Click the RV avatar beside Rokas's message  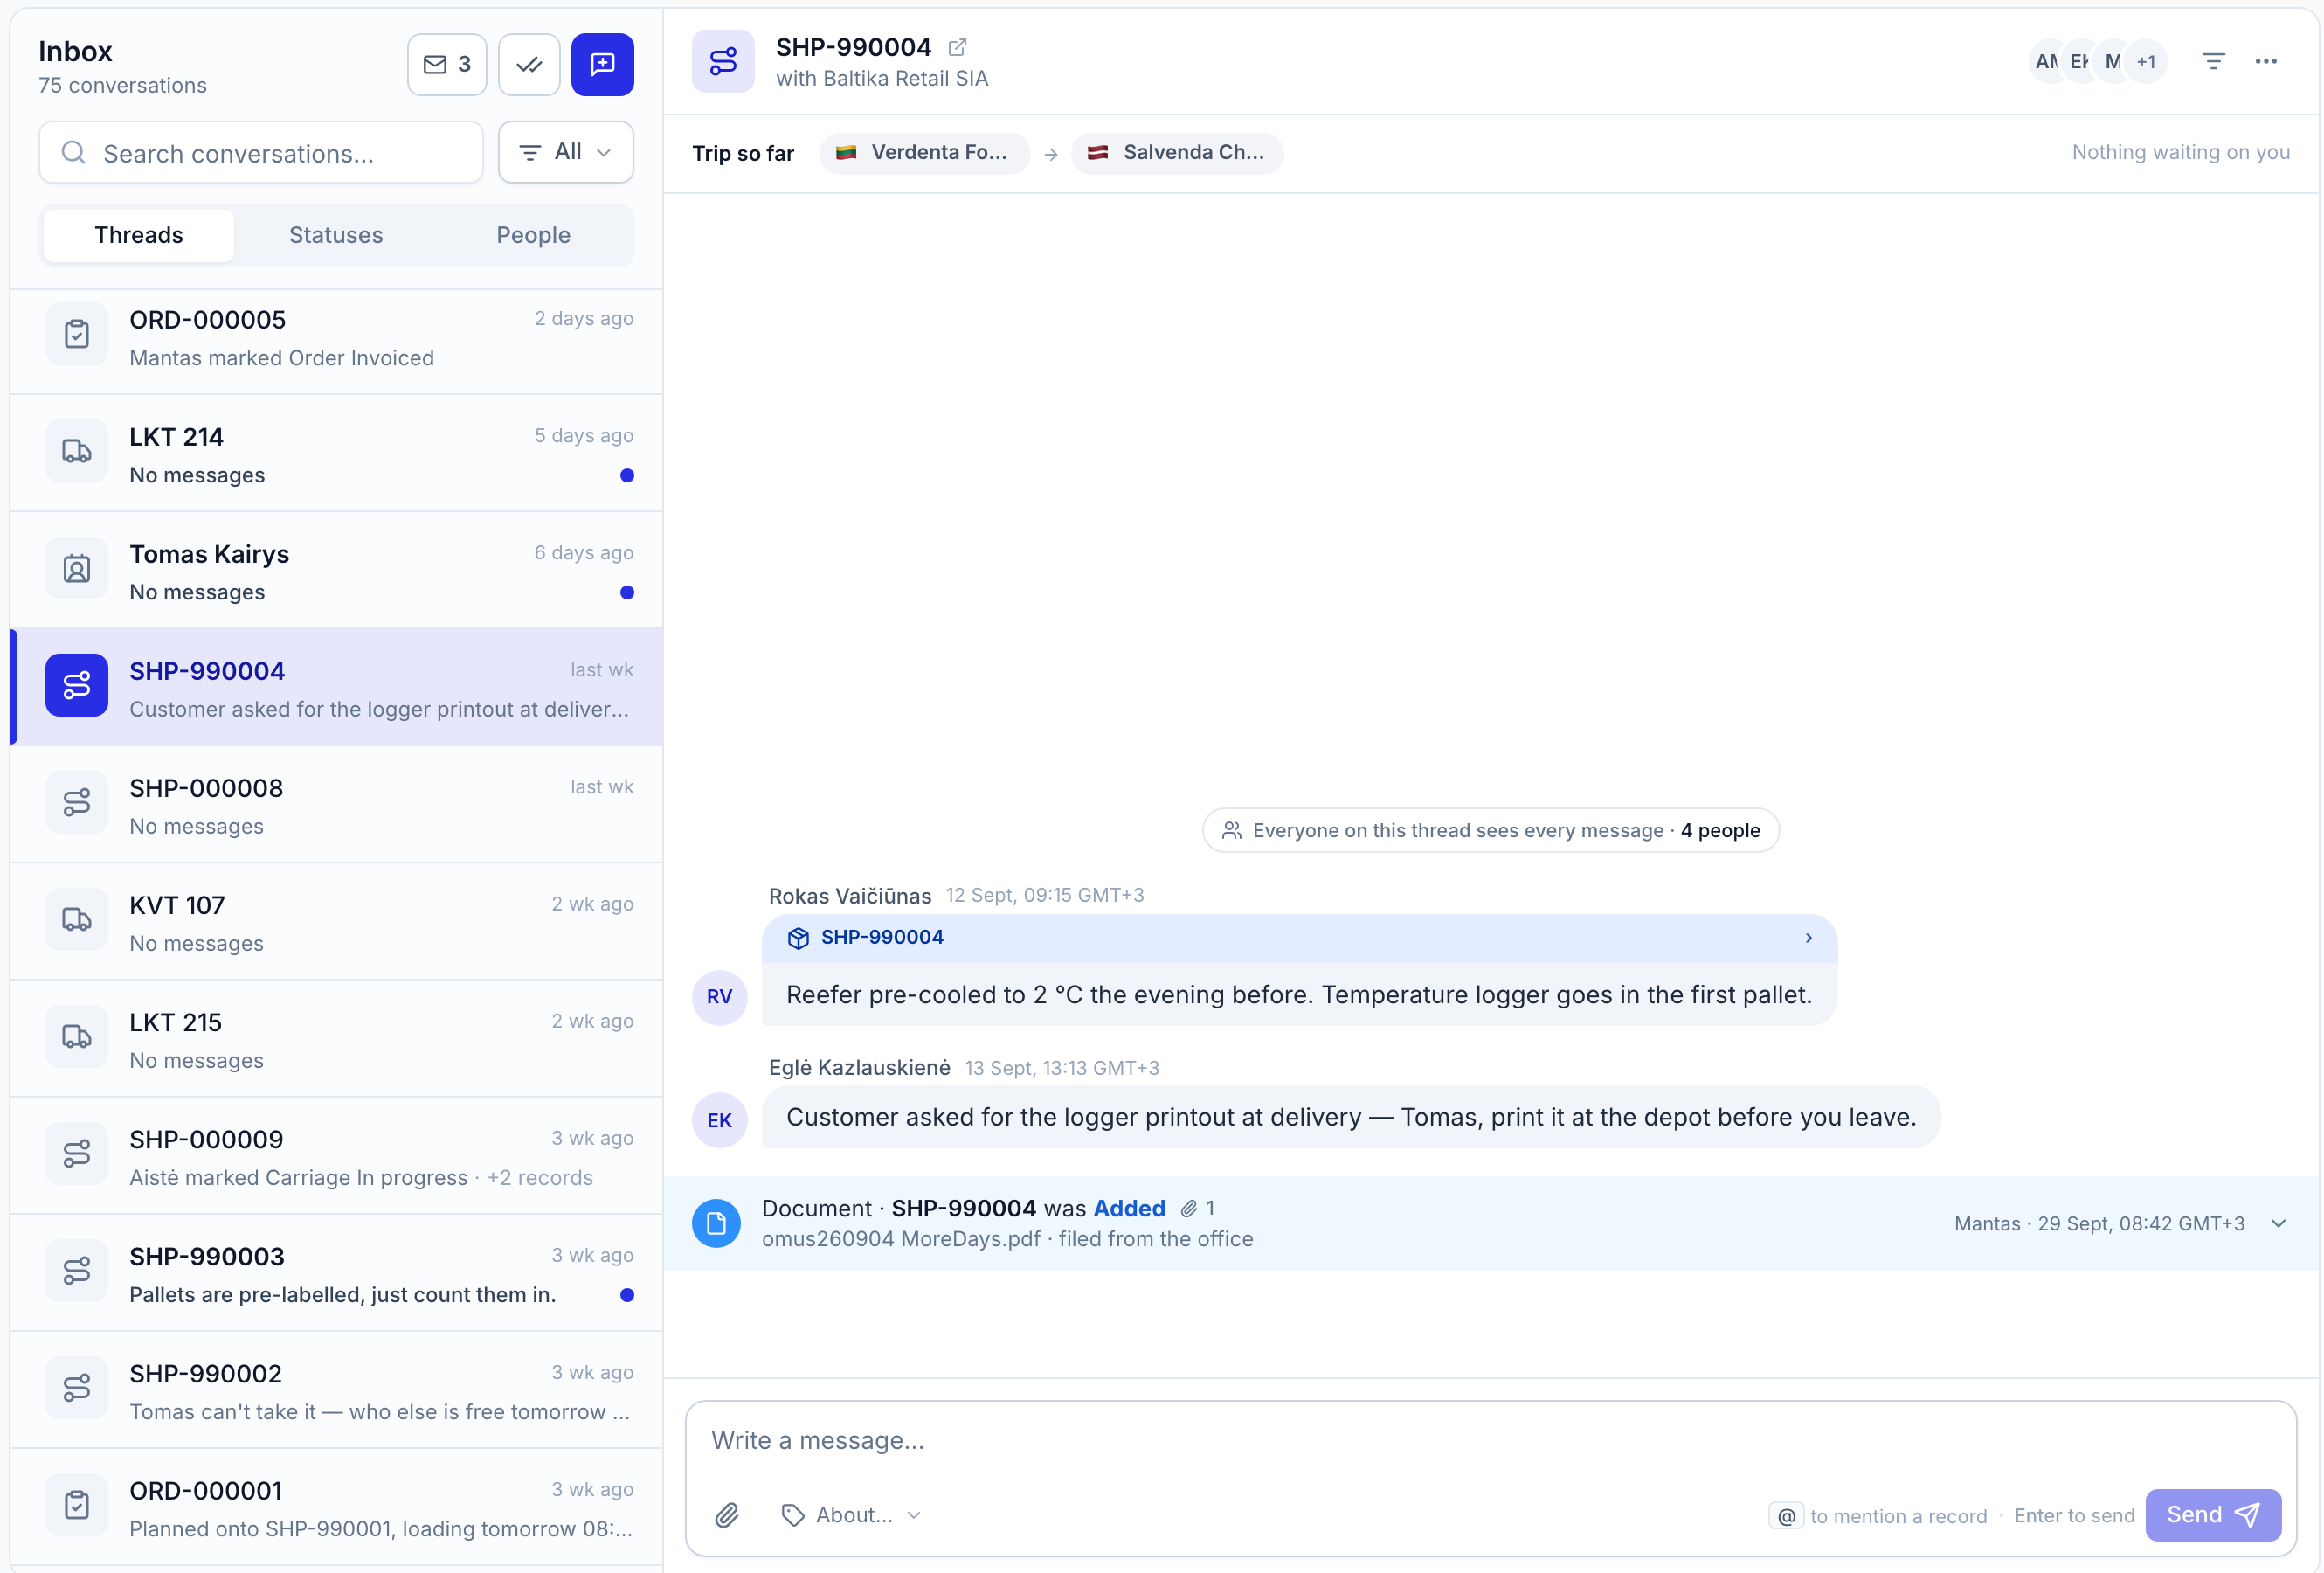[719, 997]
